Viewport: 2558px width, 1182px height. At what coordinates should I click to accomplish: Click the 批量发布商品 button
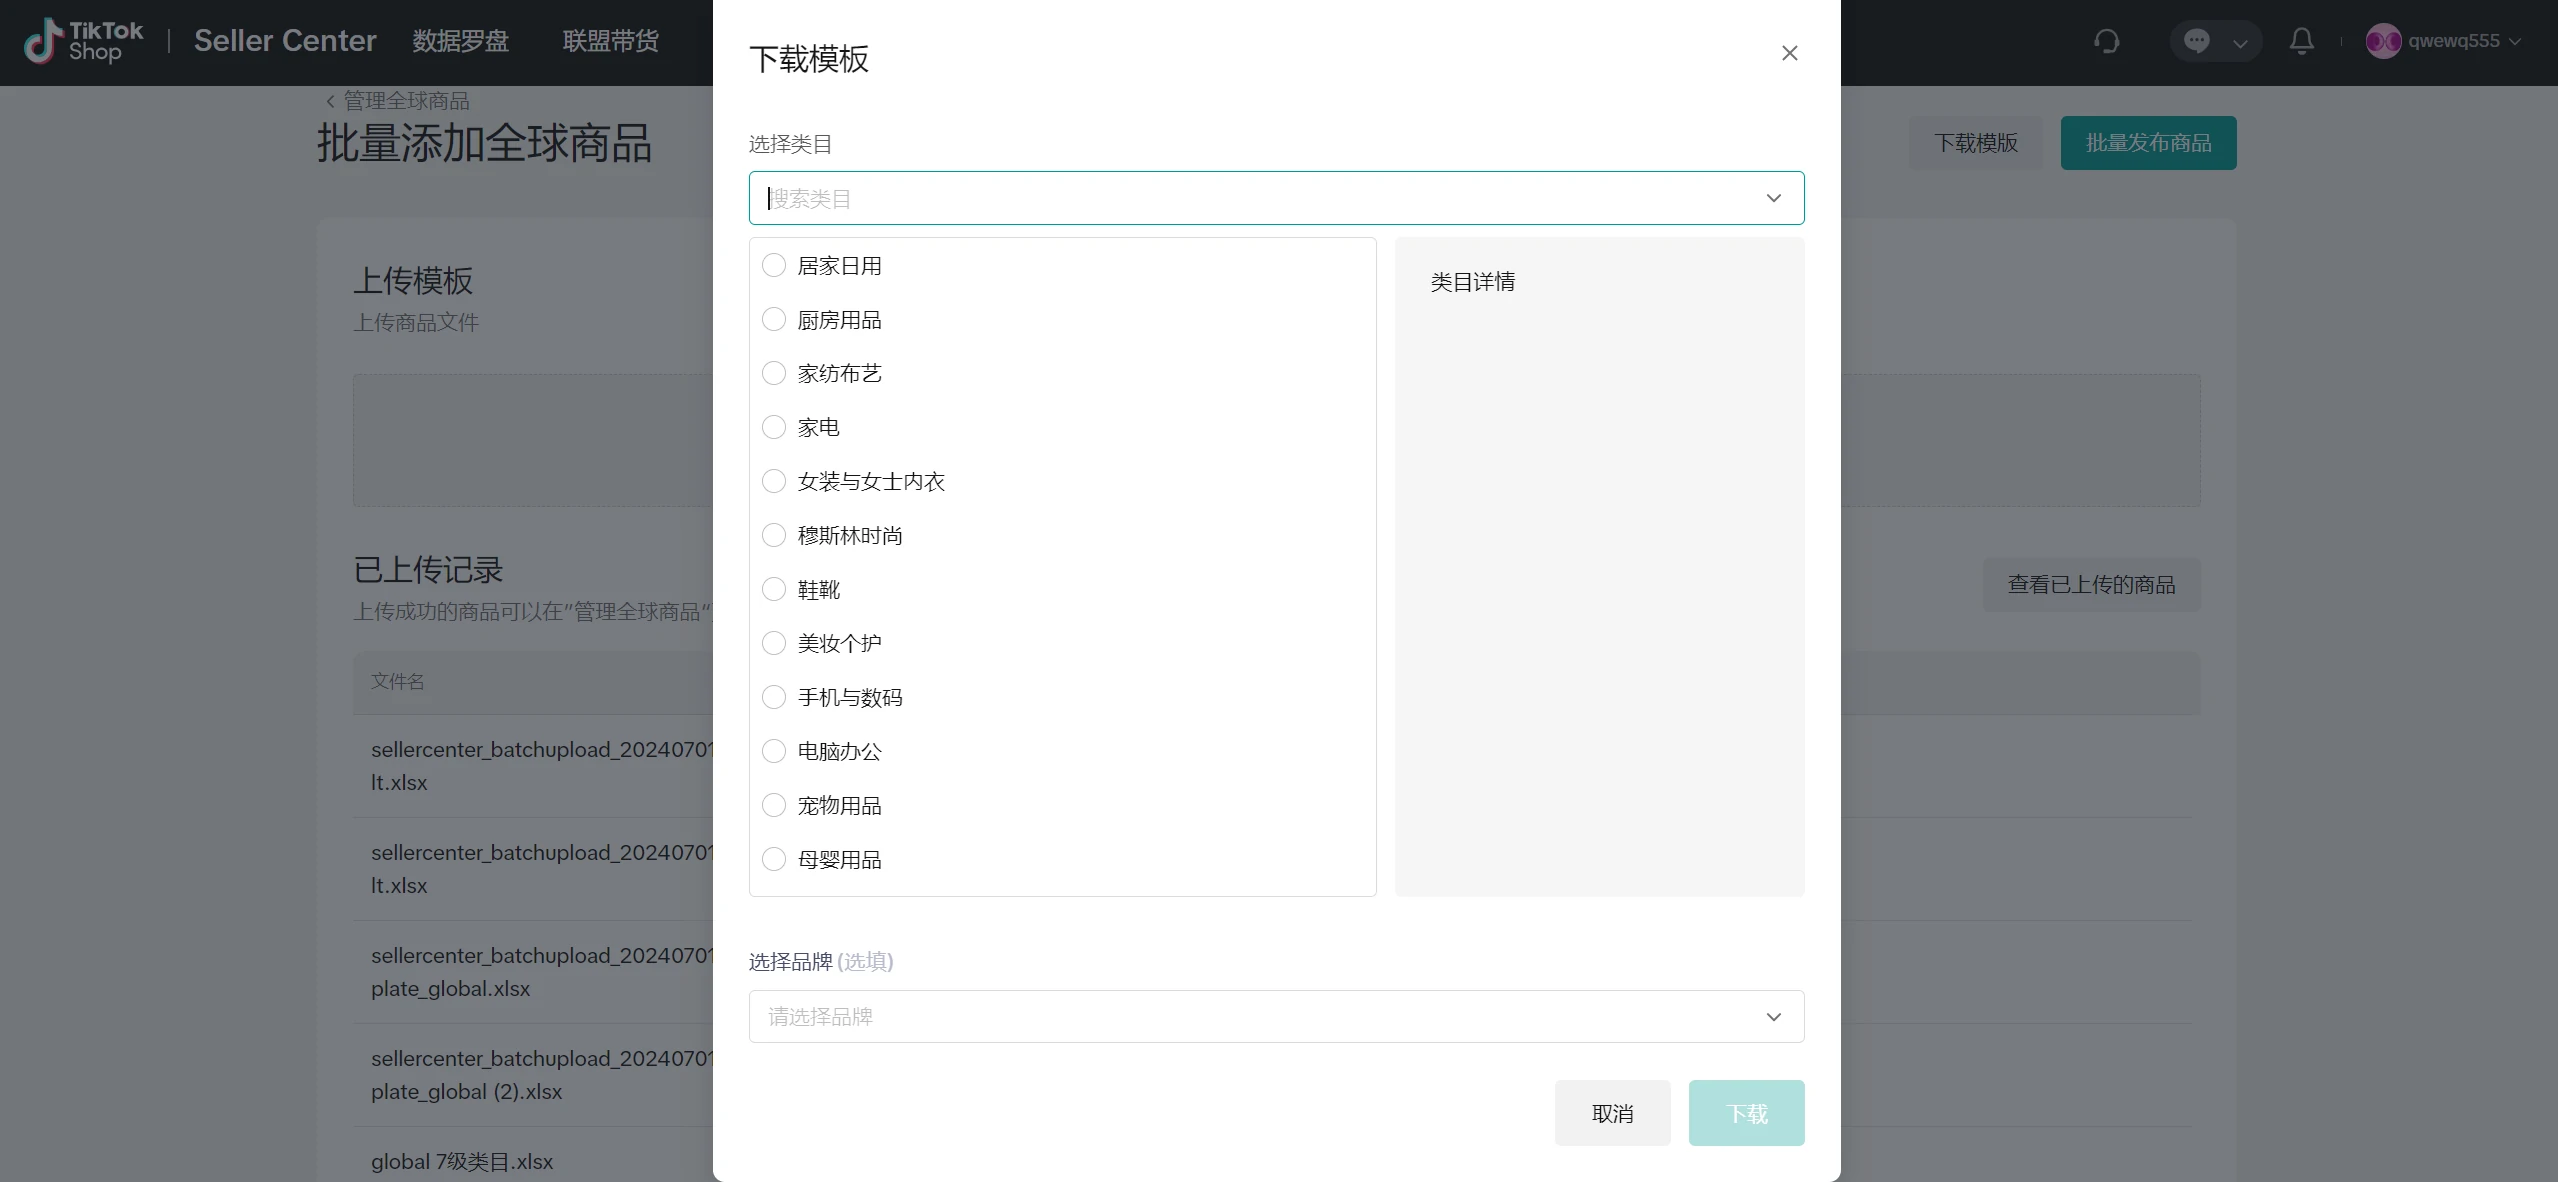click(x=2148, y=143)
